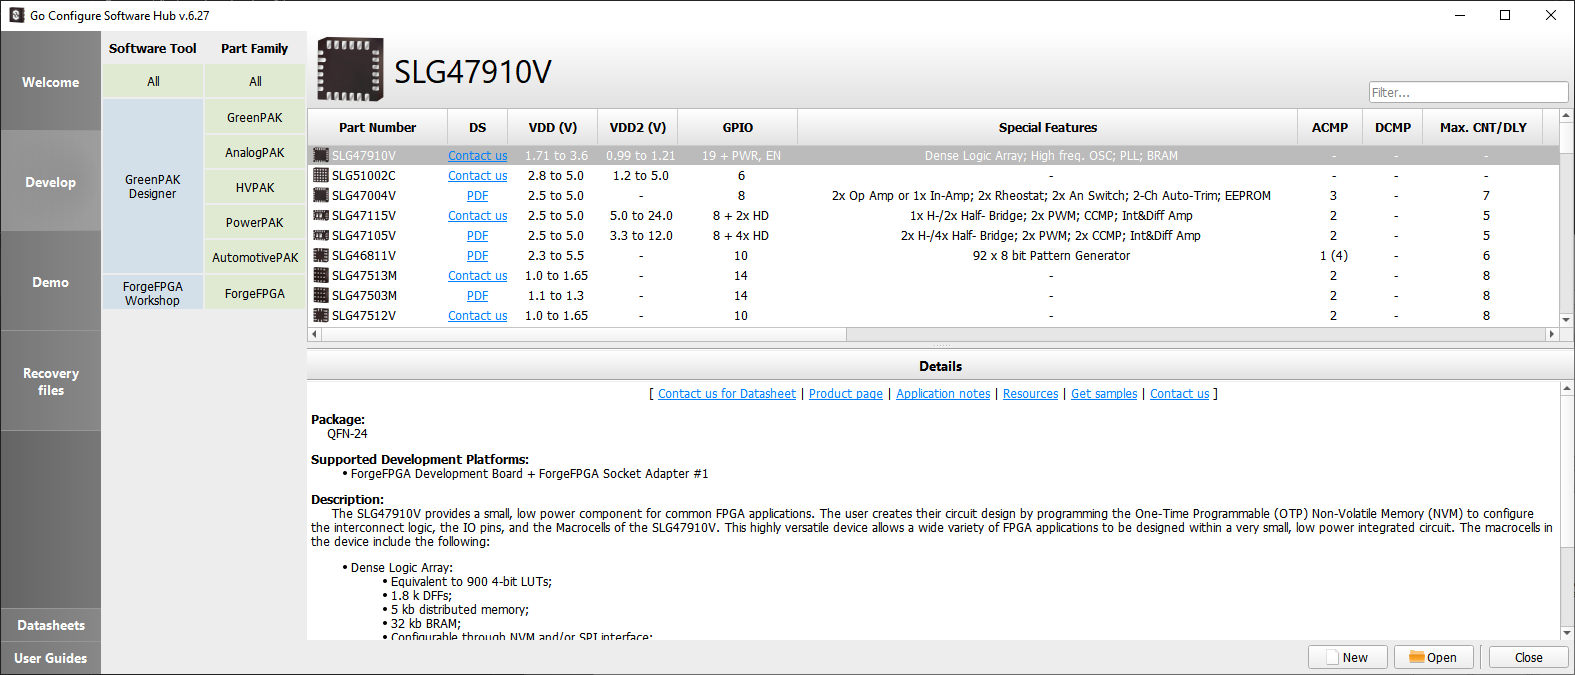Screen dimensions: 1575x675
Task: Click the SLG47910V chip icon in the table
Action: click(x=321, y=155)
